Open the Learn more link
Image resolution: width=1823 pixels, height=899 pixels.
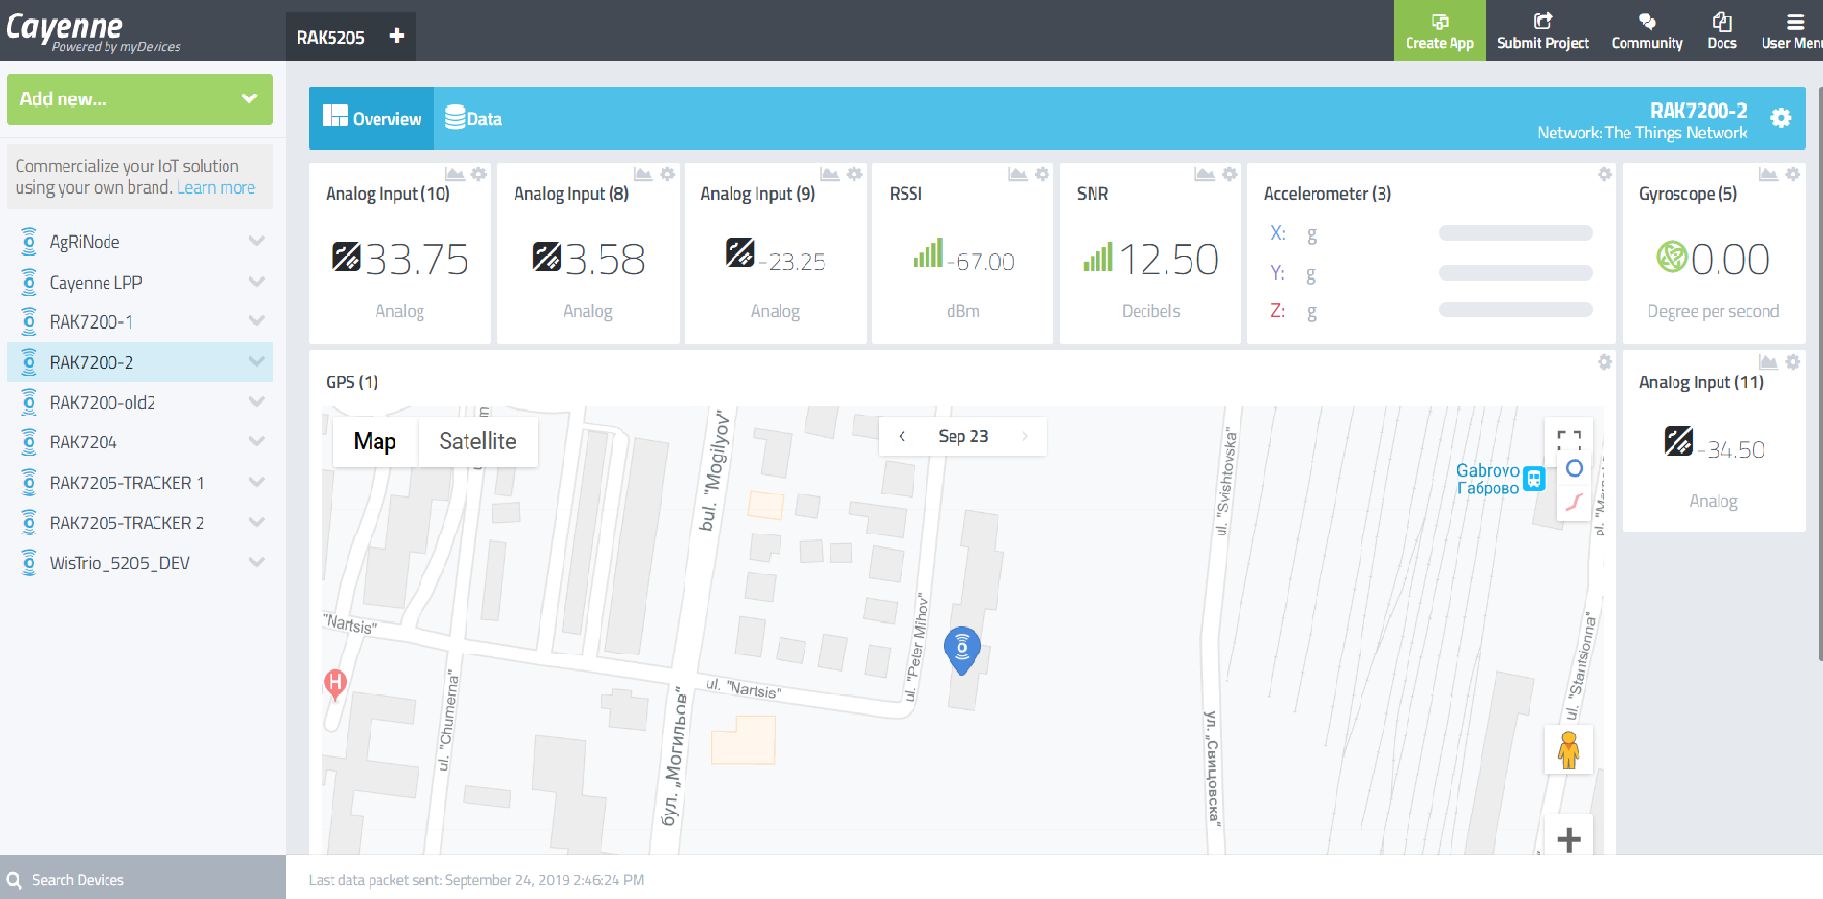216,188
